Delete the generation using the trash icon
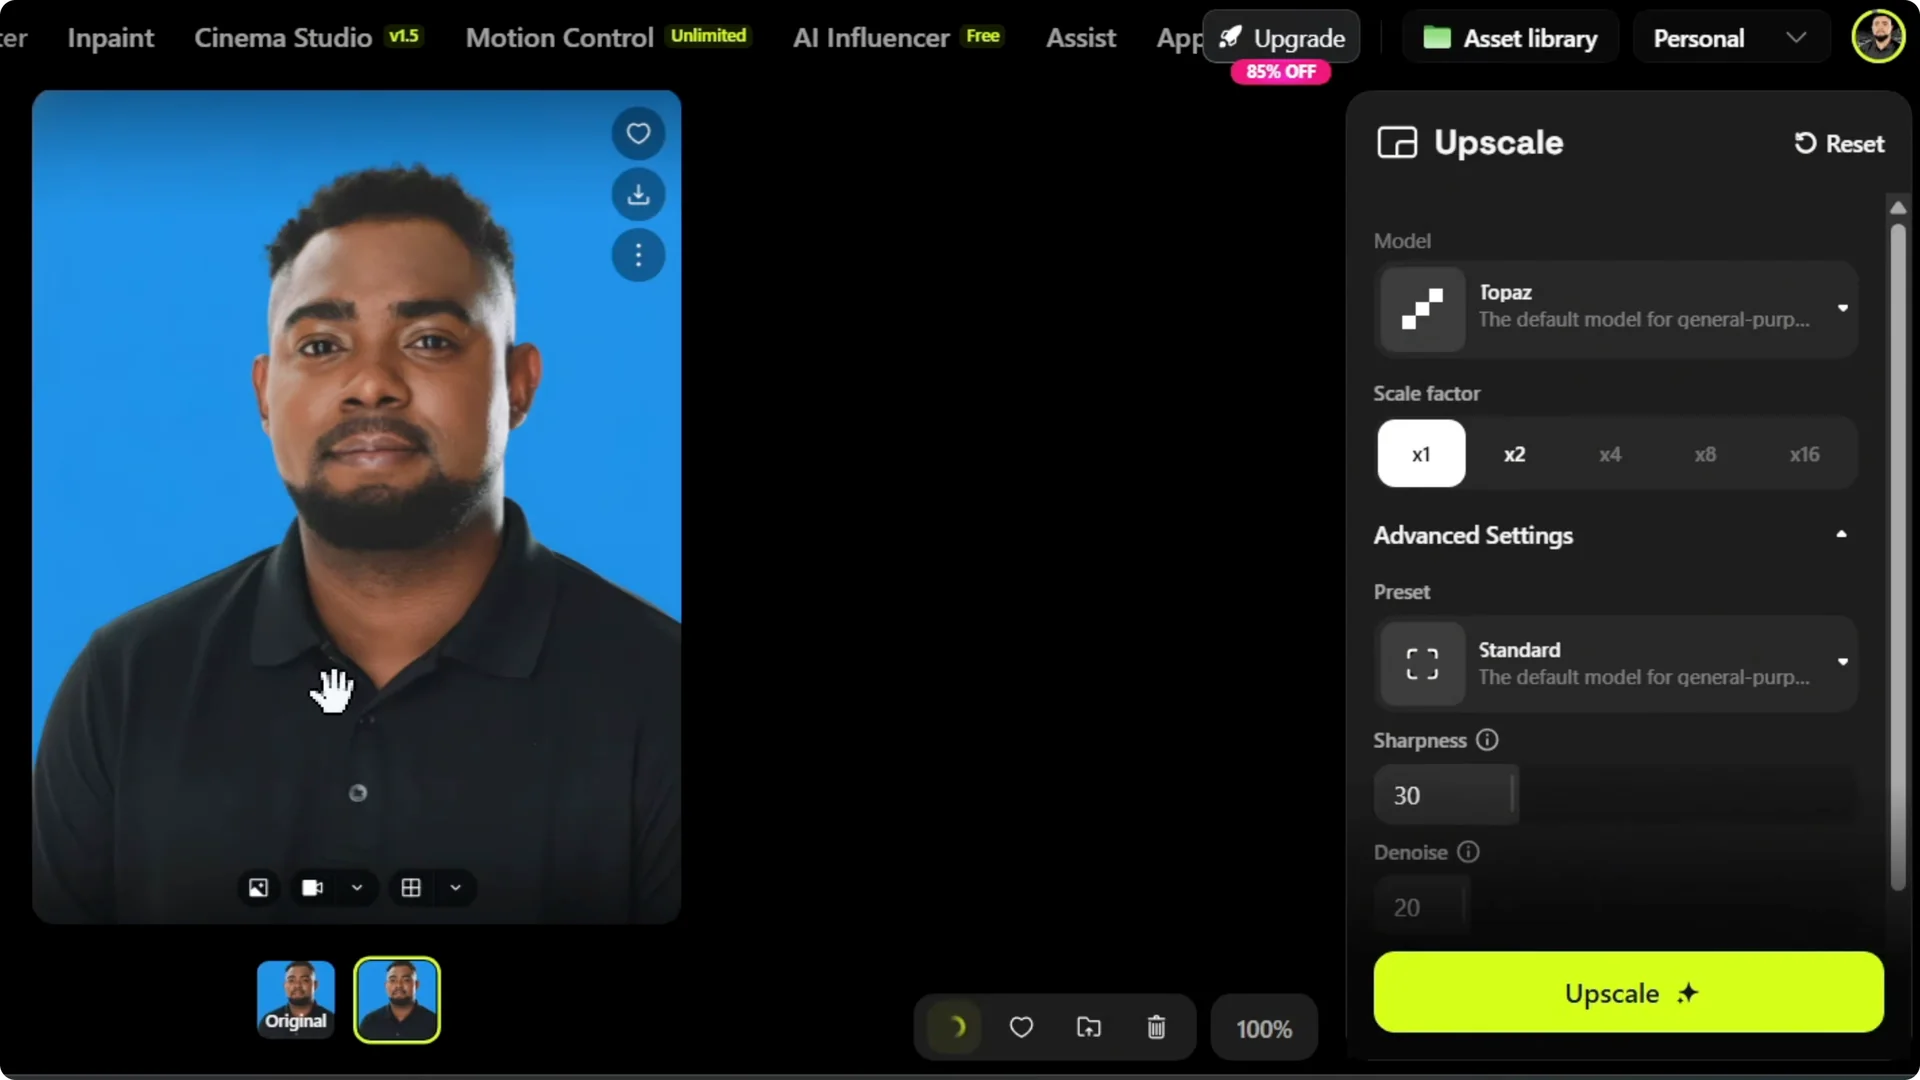This screenshot has height=1080, width=1920. (1156, 1027)
